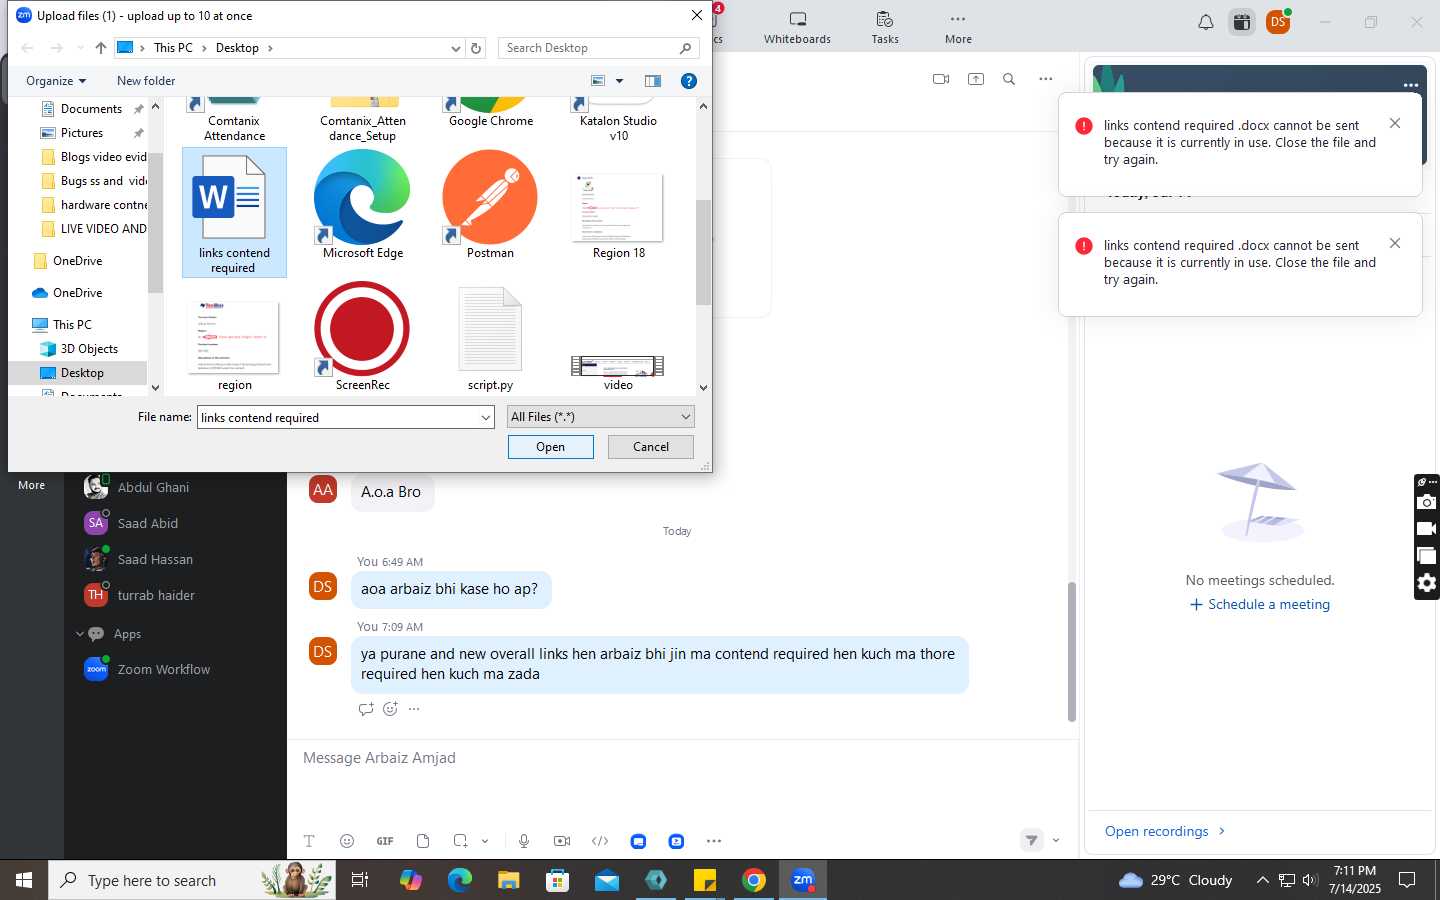This screenshot has height=900, width=1440.
Task: Open the Organize menu
Action: [x=56, y=81]
